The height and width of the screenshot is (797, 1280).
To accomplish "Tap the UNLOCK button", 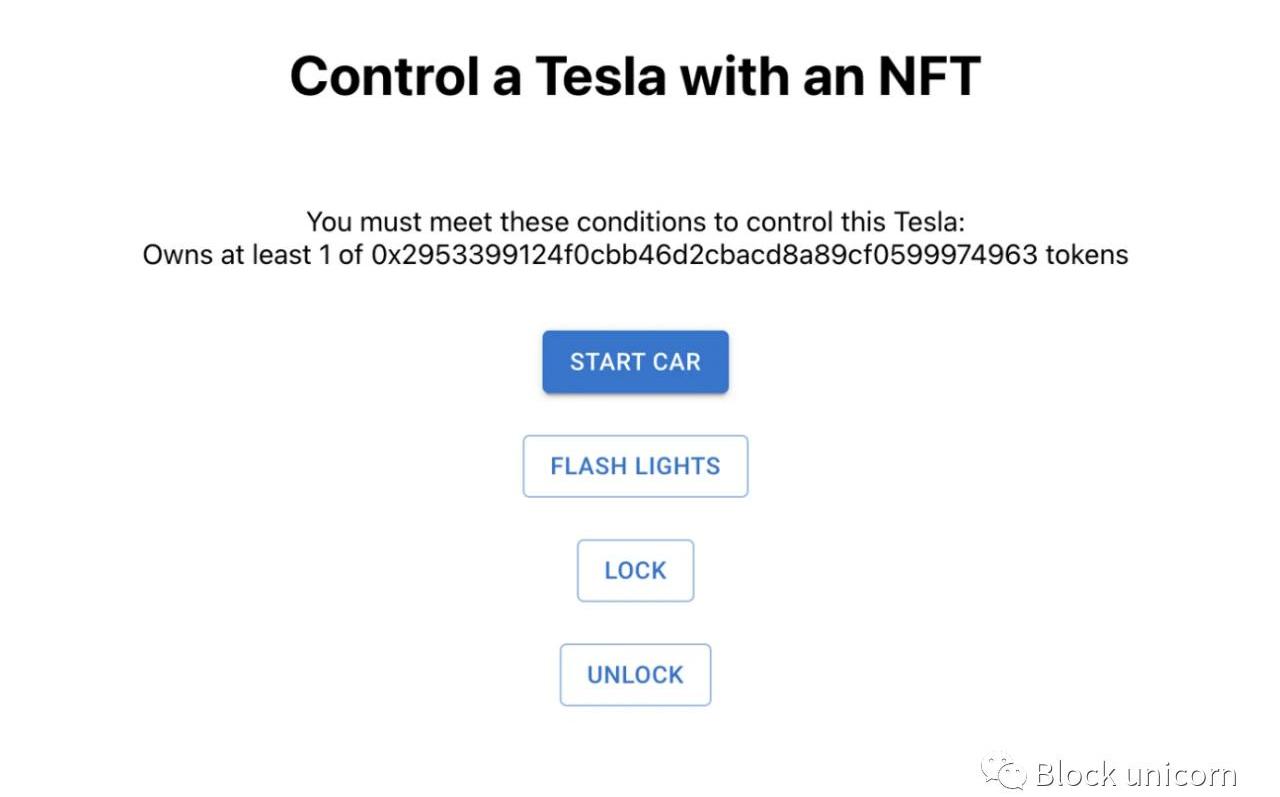I will 635,675.
